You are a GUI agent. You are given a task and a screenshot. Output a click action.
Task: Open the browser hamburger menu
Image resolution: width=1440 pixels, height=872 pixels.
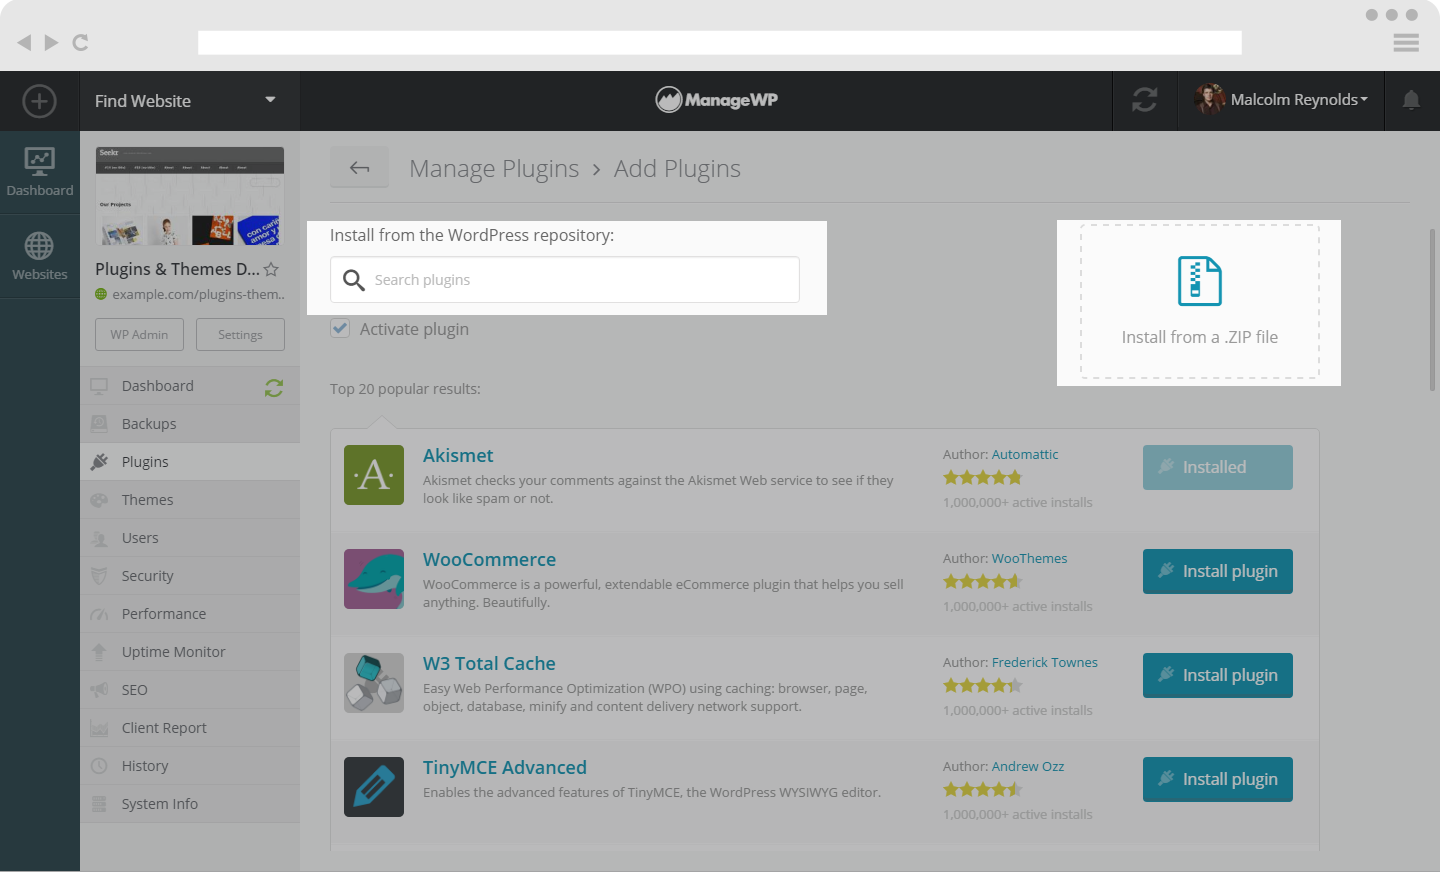(1406, 43)
